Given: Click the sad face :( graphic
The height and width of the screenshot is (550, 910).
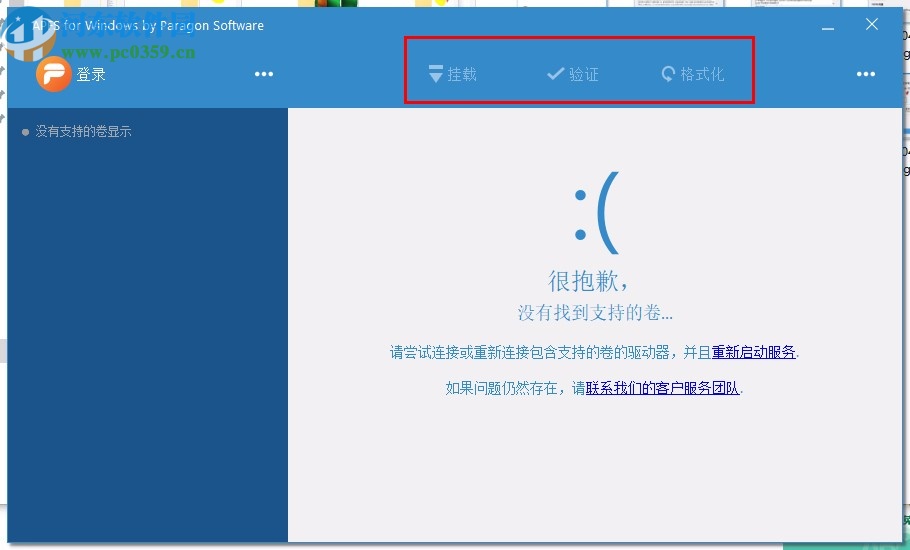Looking at the screenshot, I should coord(596,214).
